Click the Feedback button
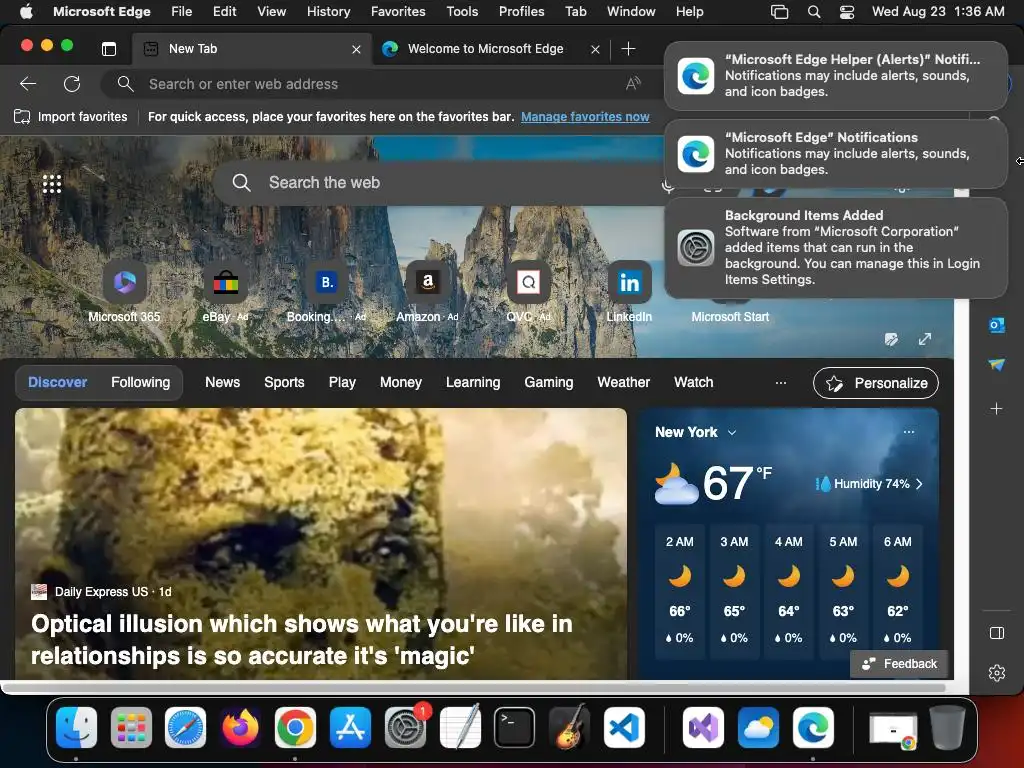This screenshot has height=768, width=1024. coord(899,664)
